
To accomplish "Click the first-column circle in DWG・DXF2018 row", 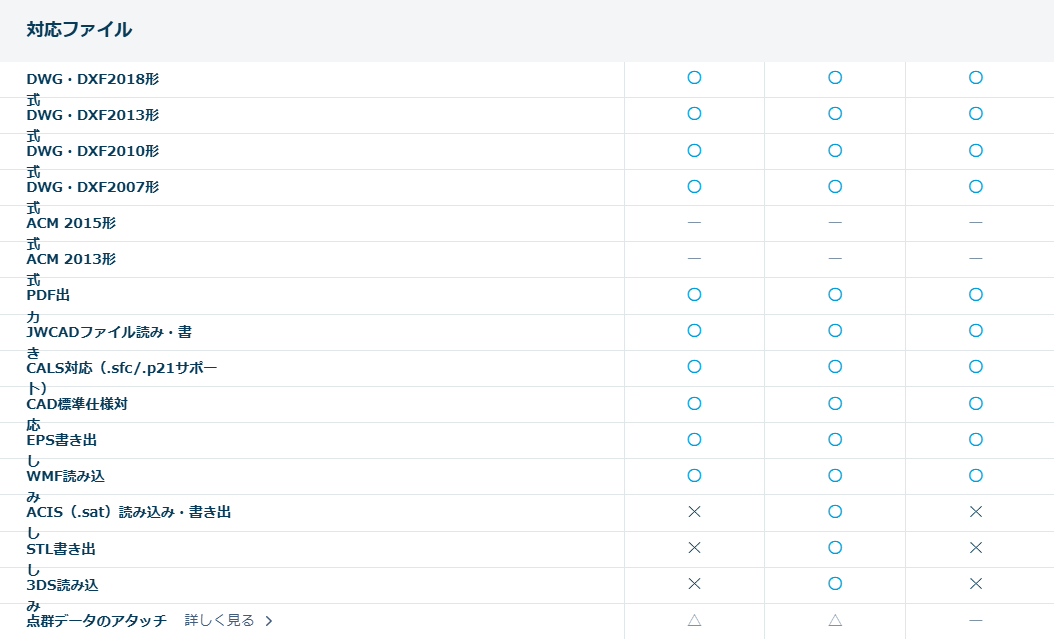I will 694,78.
